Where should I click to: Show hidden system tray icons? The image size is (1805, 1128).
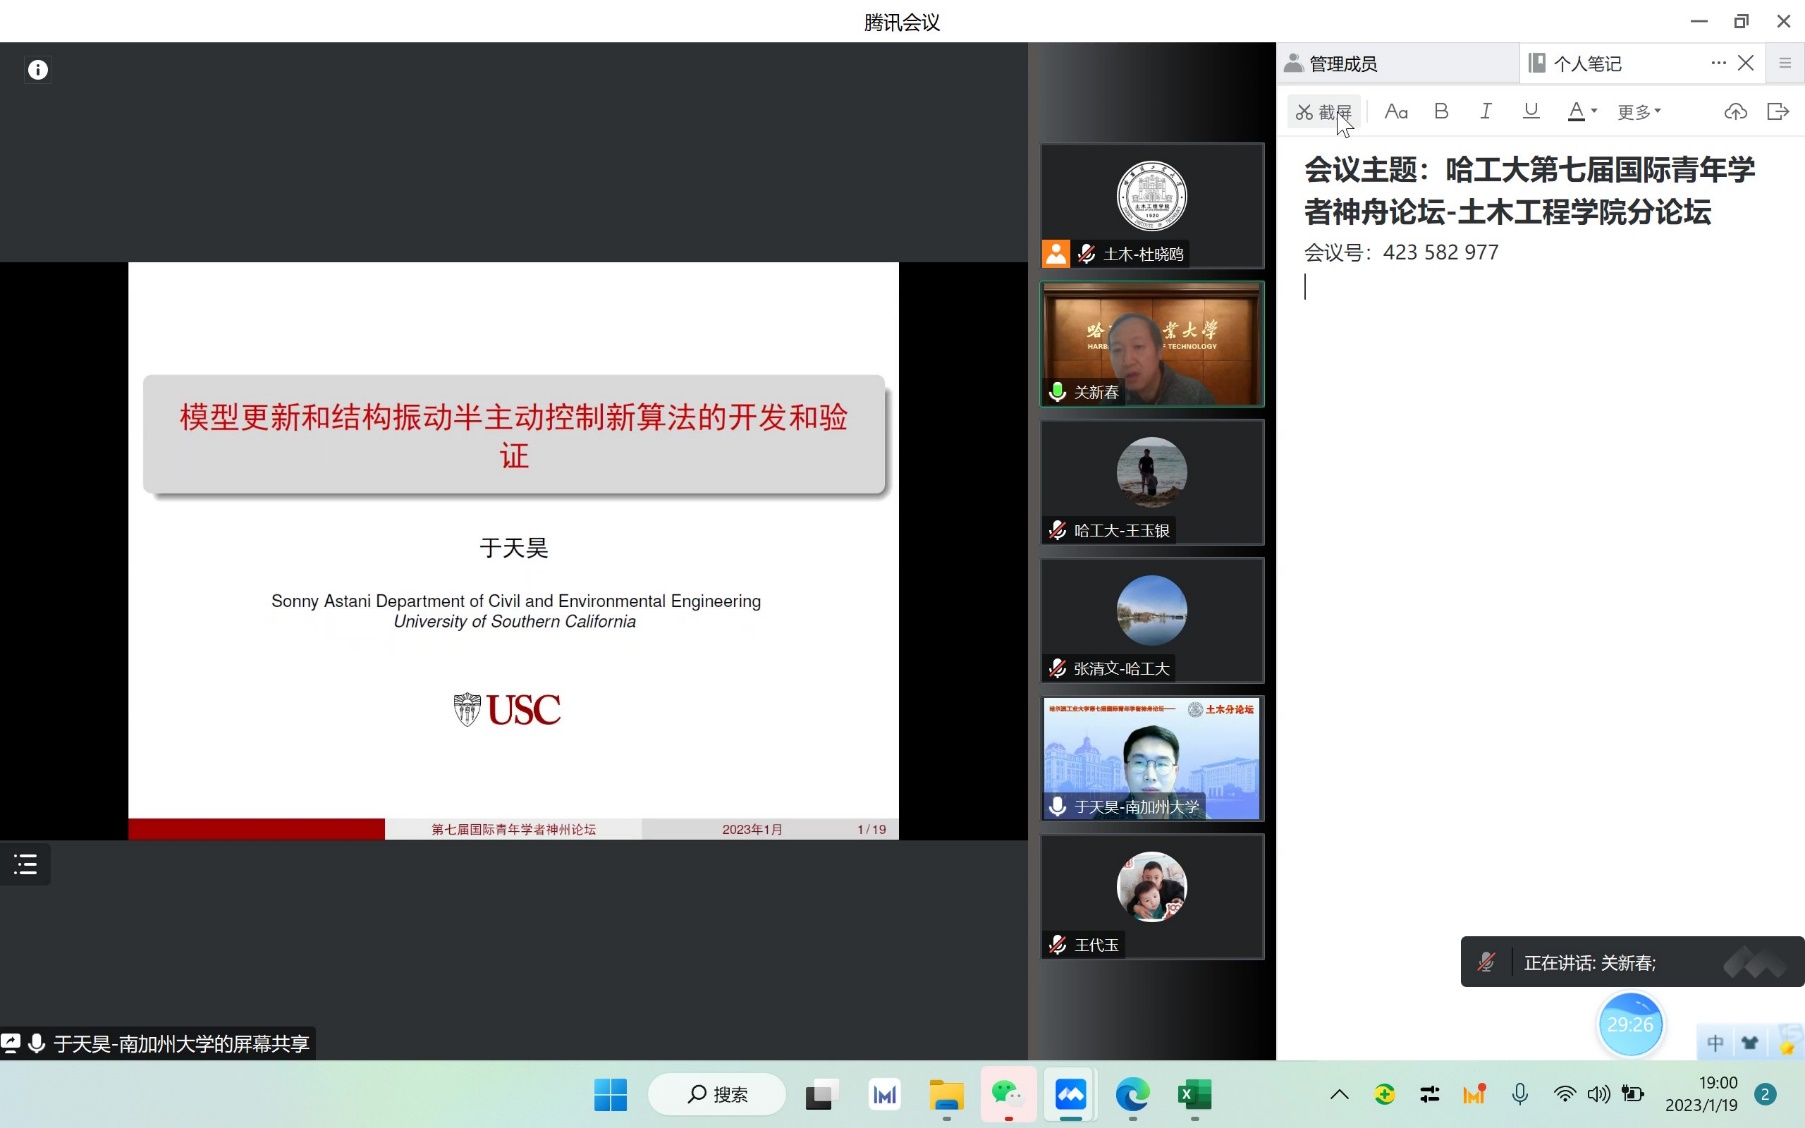(1339, 1095)
